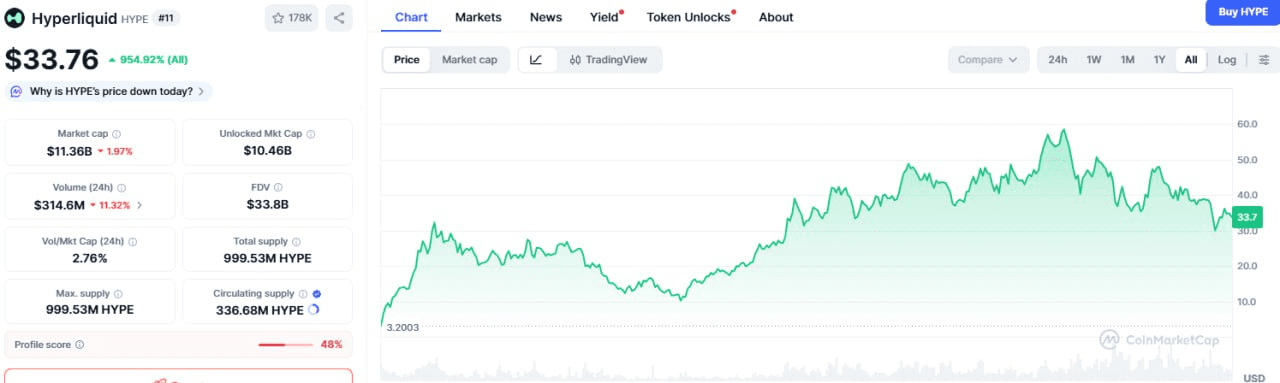
Task: Expand Volume (24h) details chevron
Action: (140, 205)
